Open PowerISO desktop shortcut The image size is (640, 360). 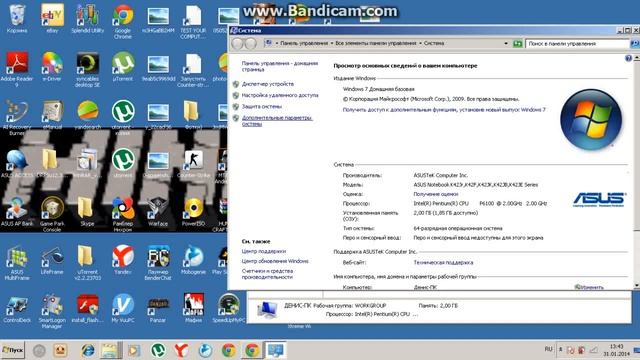193,211
